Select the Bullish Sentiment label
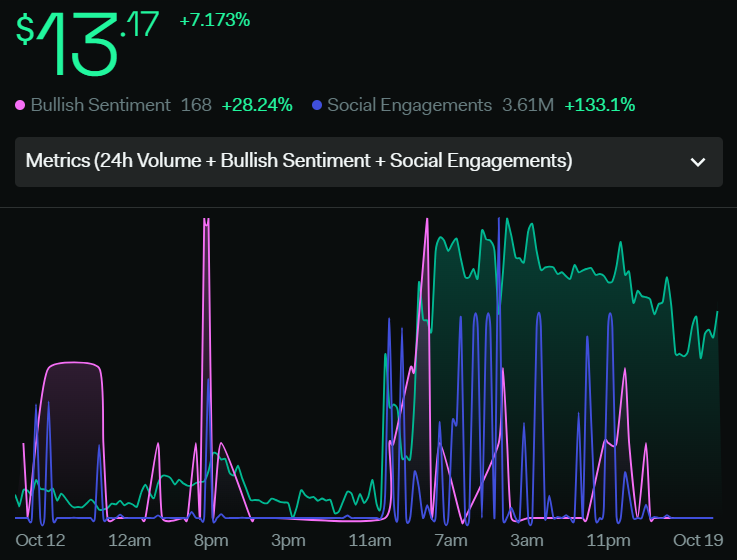This screenshot has width=737, height=560. [100, 105]
